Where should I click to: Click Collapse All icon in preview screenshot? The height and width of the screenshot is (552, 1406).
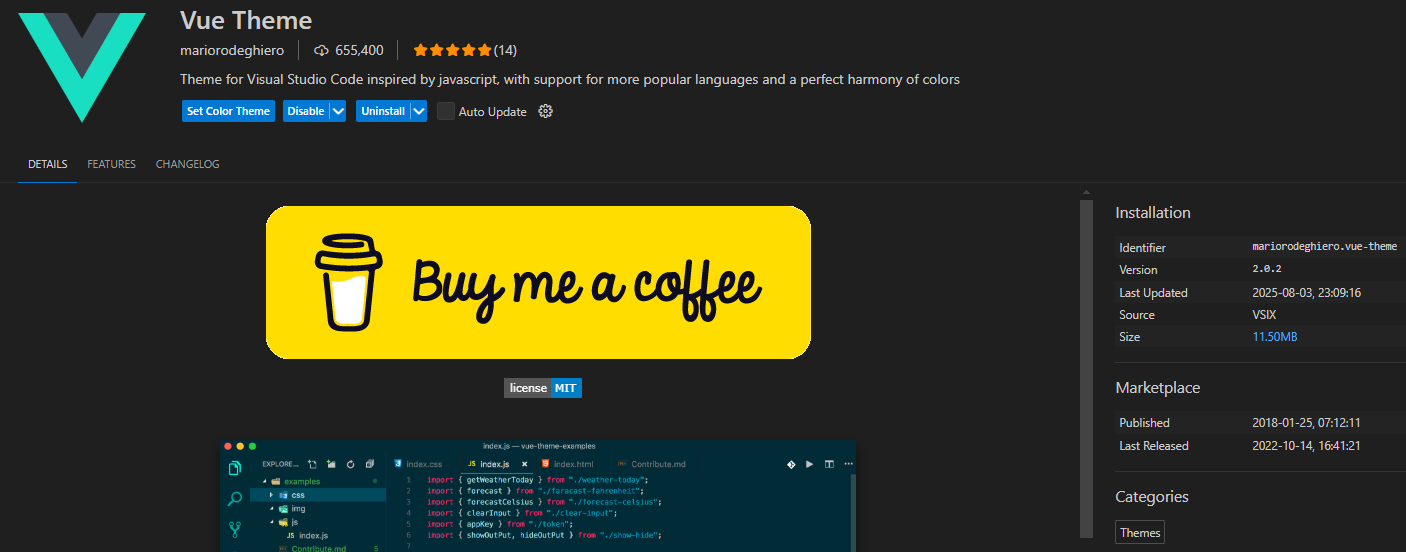(x=369, y=464)
